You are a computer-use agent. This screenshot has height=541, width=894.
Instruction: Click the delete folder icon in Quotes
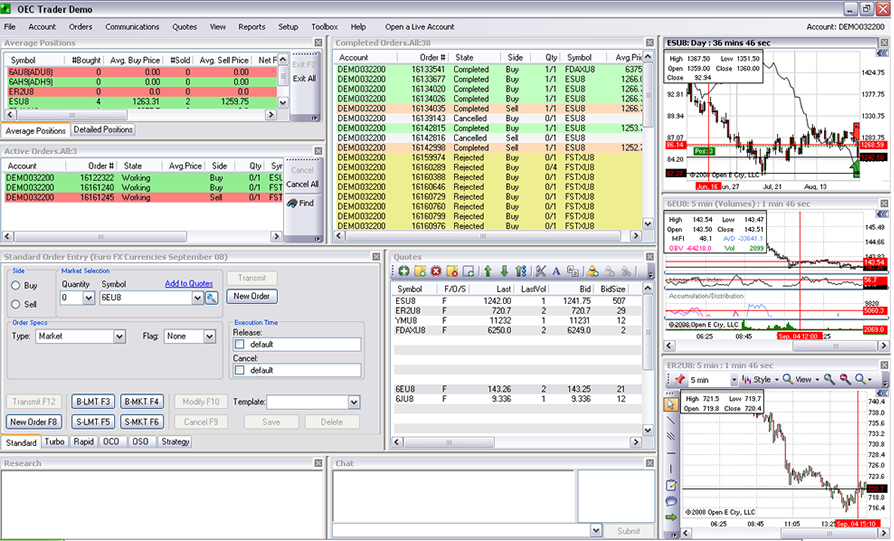pos(452,271)
